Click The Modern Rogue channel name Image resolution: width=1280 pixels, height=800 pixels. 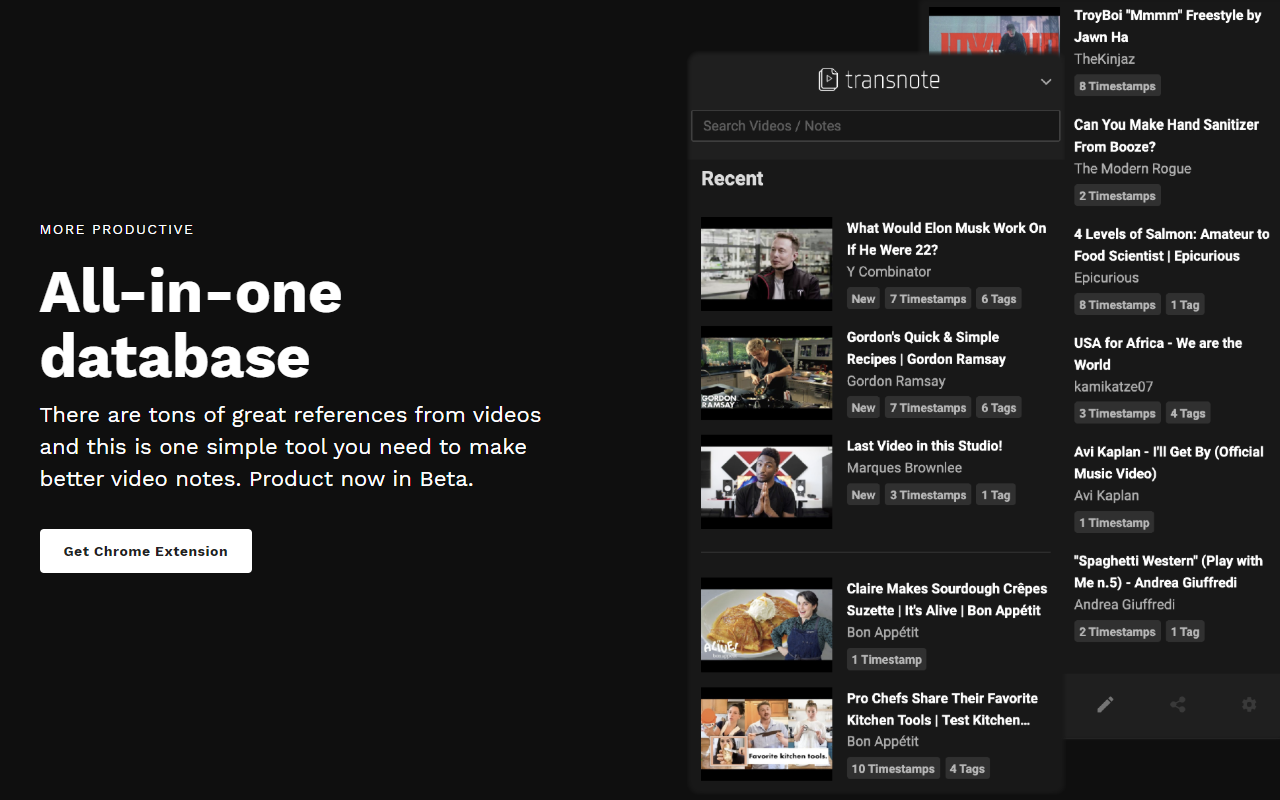pyautogui.click(x=1132, y=169)
